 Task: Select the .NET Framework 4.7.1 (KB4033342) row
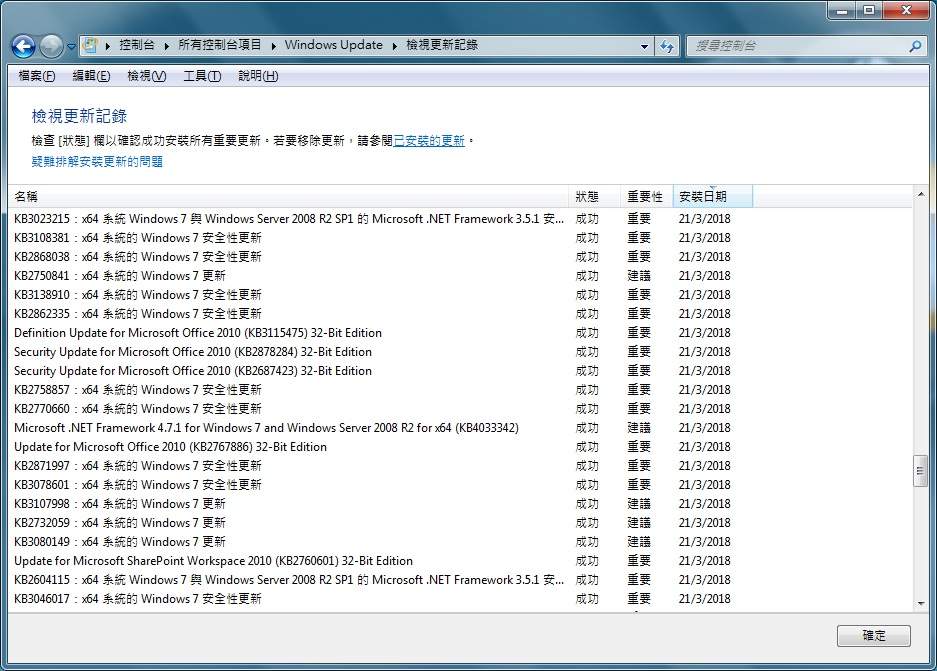pyautogui.click(x=460, y=428)
